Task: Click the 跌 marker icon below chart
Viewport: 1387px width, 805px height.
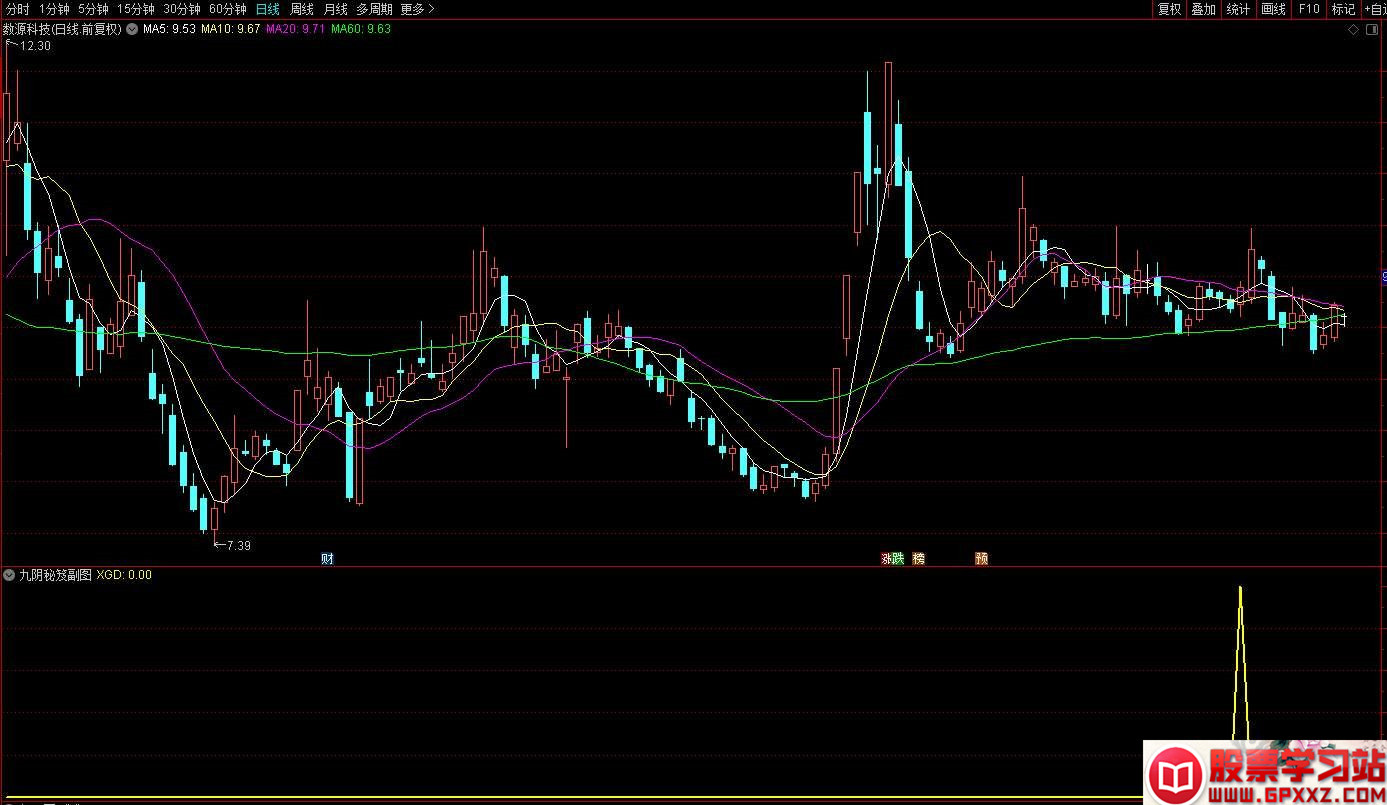Action: (x=898, y=559)
